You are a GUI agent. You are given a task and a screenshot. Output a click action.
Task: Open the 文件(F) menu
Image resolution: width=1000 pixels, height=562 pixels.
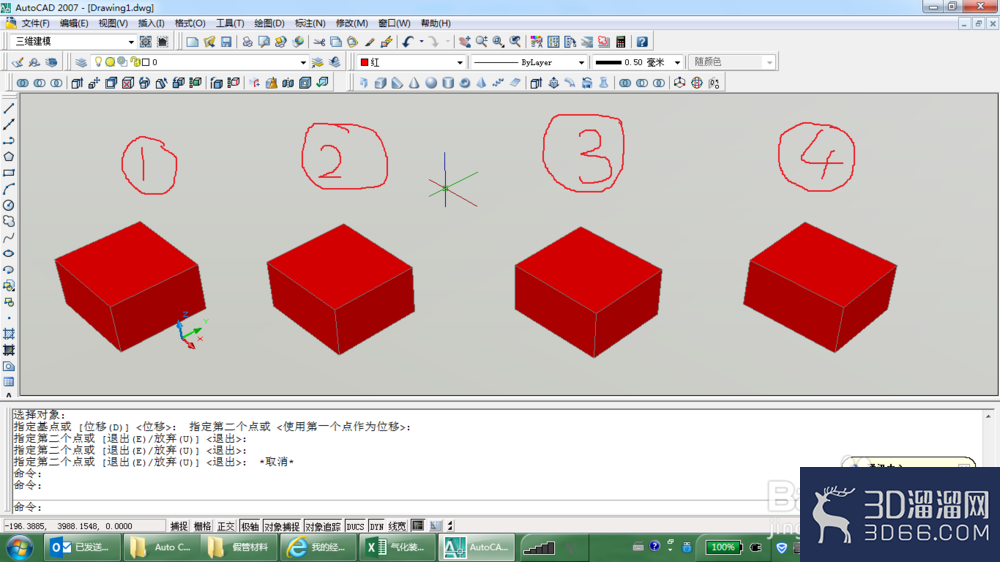pos(35,23)
